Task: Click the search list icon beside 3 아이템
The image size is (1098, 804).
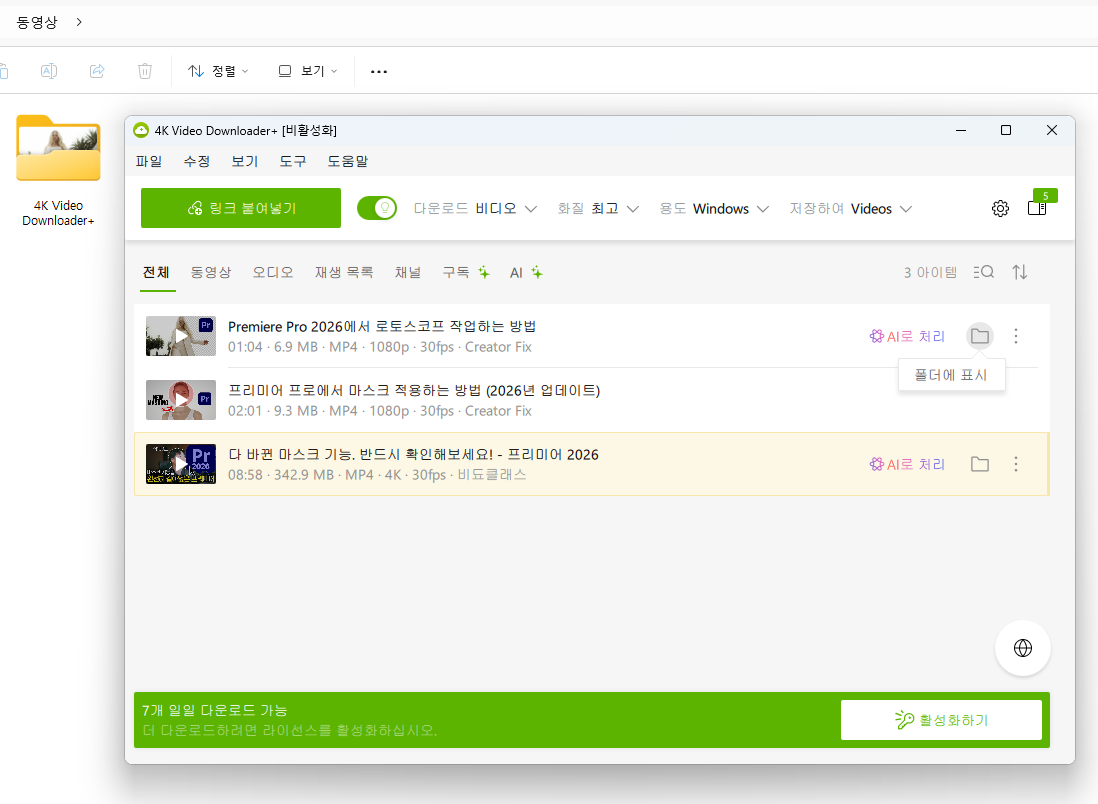Action: click(984, 272)
